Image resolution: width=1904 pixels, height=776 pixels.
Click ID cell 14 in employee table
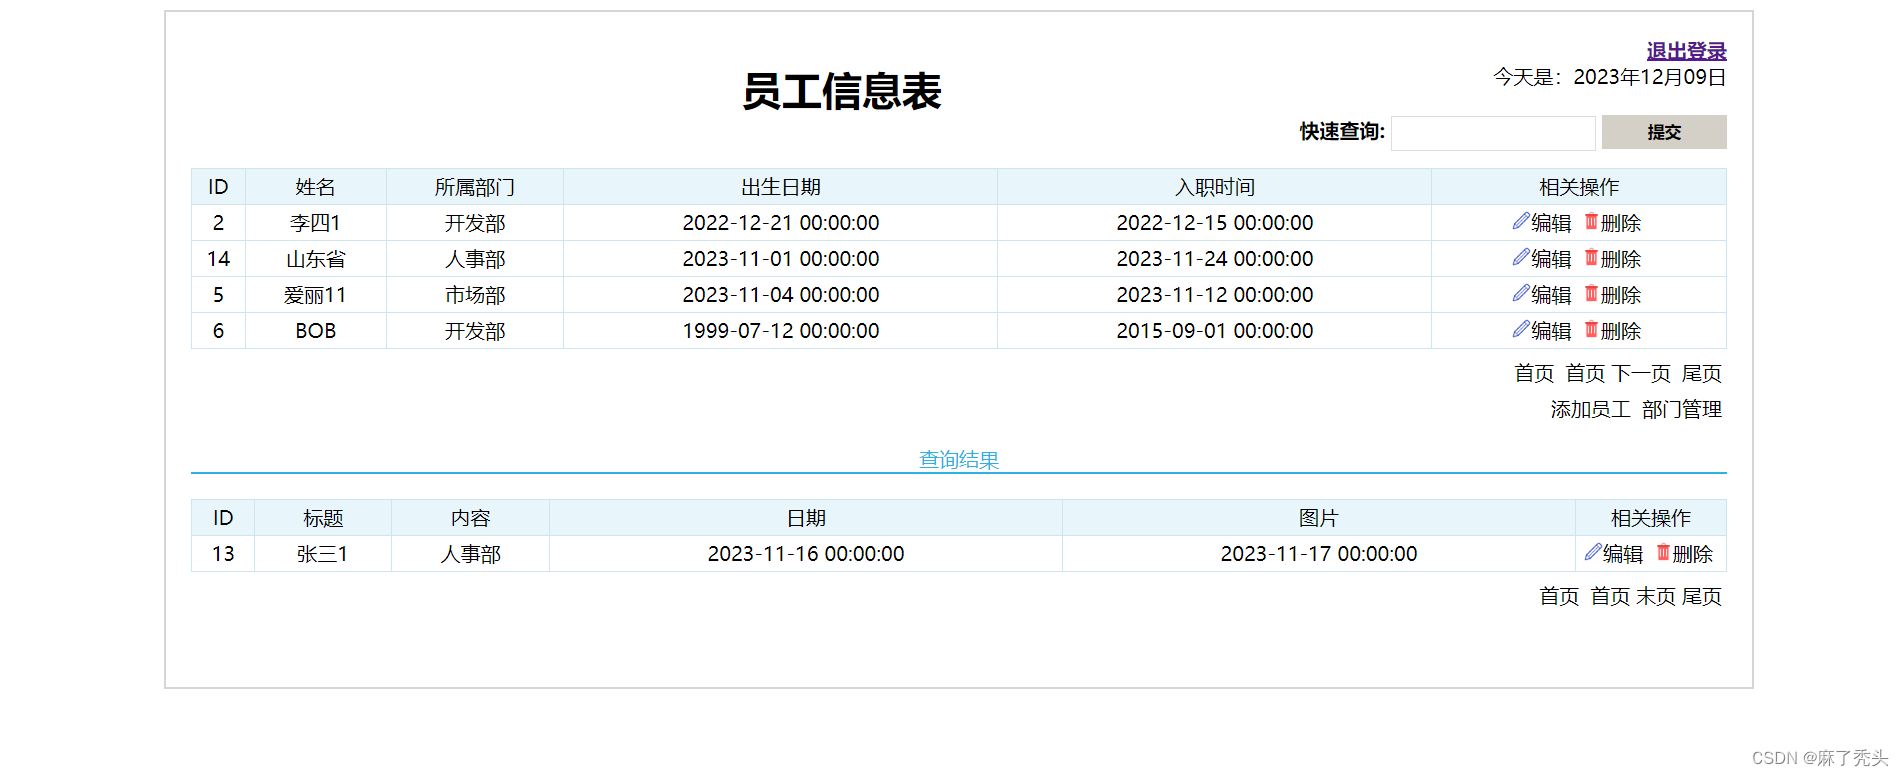pyautogui.click(x=219, y=259)
